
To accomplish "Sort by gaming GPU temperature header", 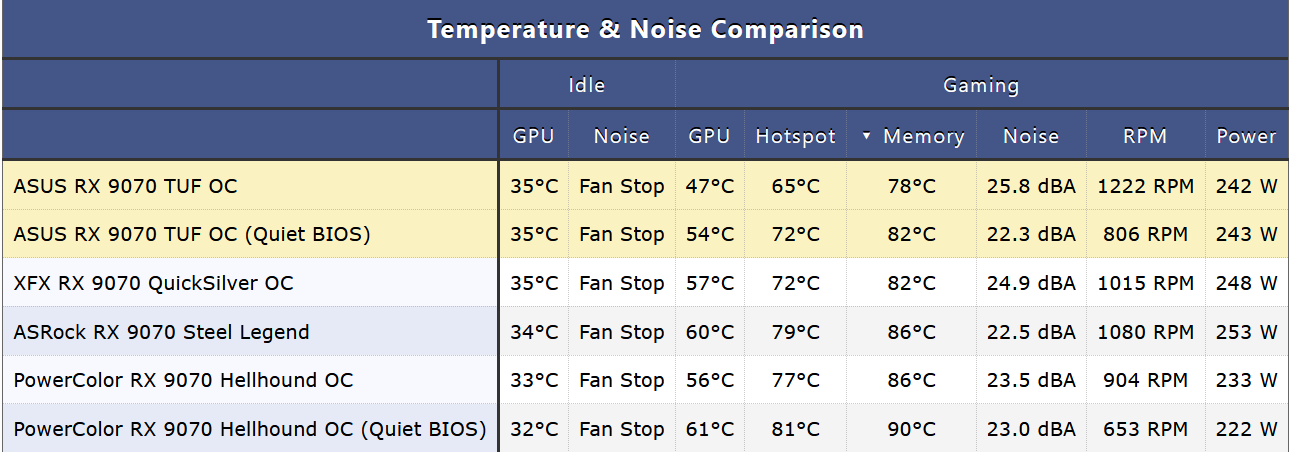I will [710, 136].
